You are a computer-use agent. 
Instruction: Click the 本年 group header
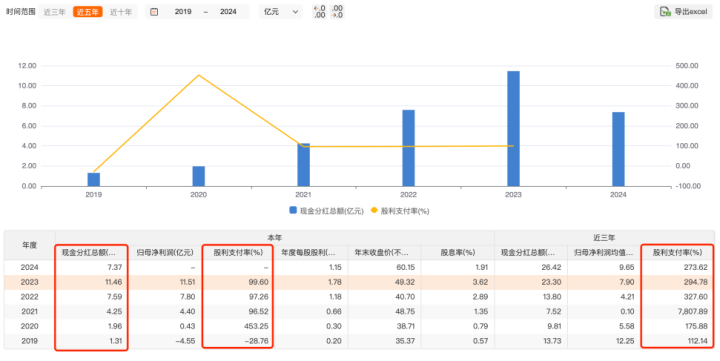click(275, 238)
